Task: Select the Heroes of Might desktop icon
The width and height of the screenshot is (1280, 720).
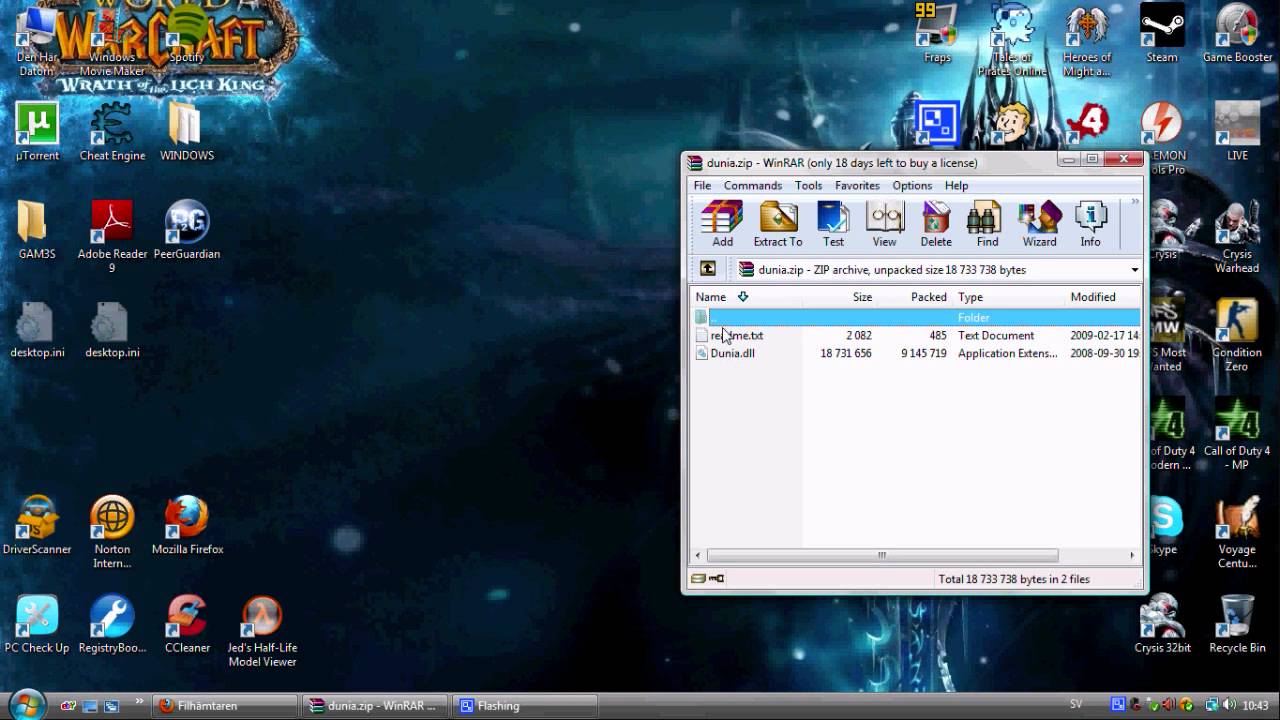Action: pos(1087,42)
